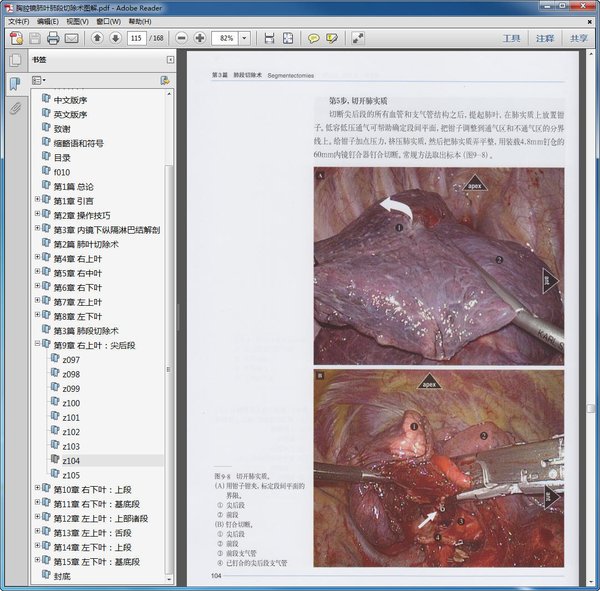Viewport: 600px width, 591px height.
Task: Open bookmark 封底
Action: 62,576
